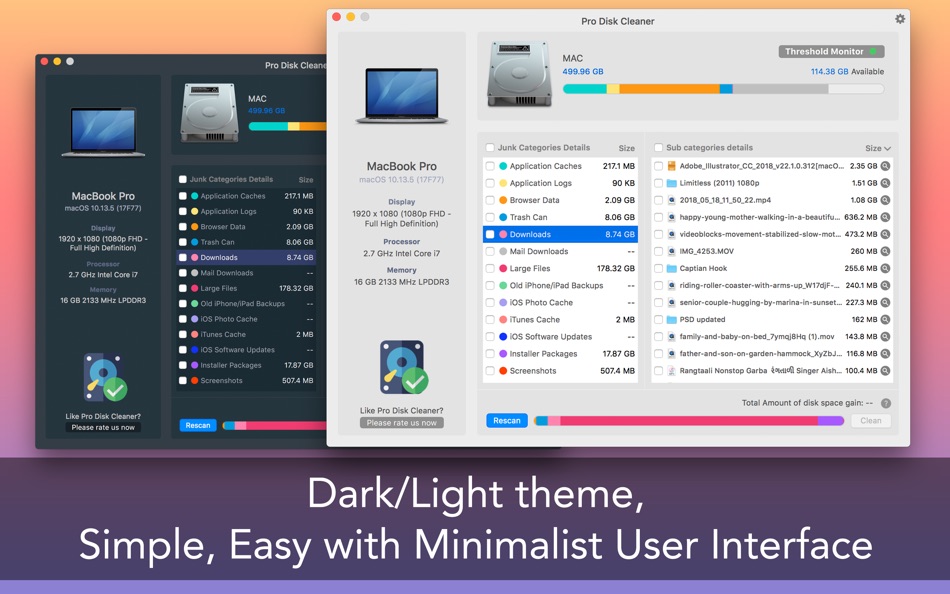Click Rescan in the dark window
The height and width of the screenshot is (594, 950).
[198, 425]
